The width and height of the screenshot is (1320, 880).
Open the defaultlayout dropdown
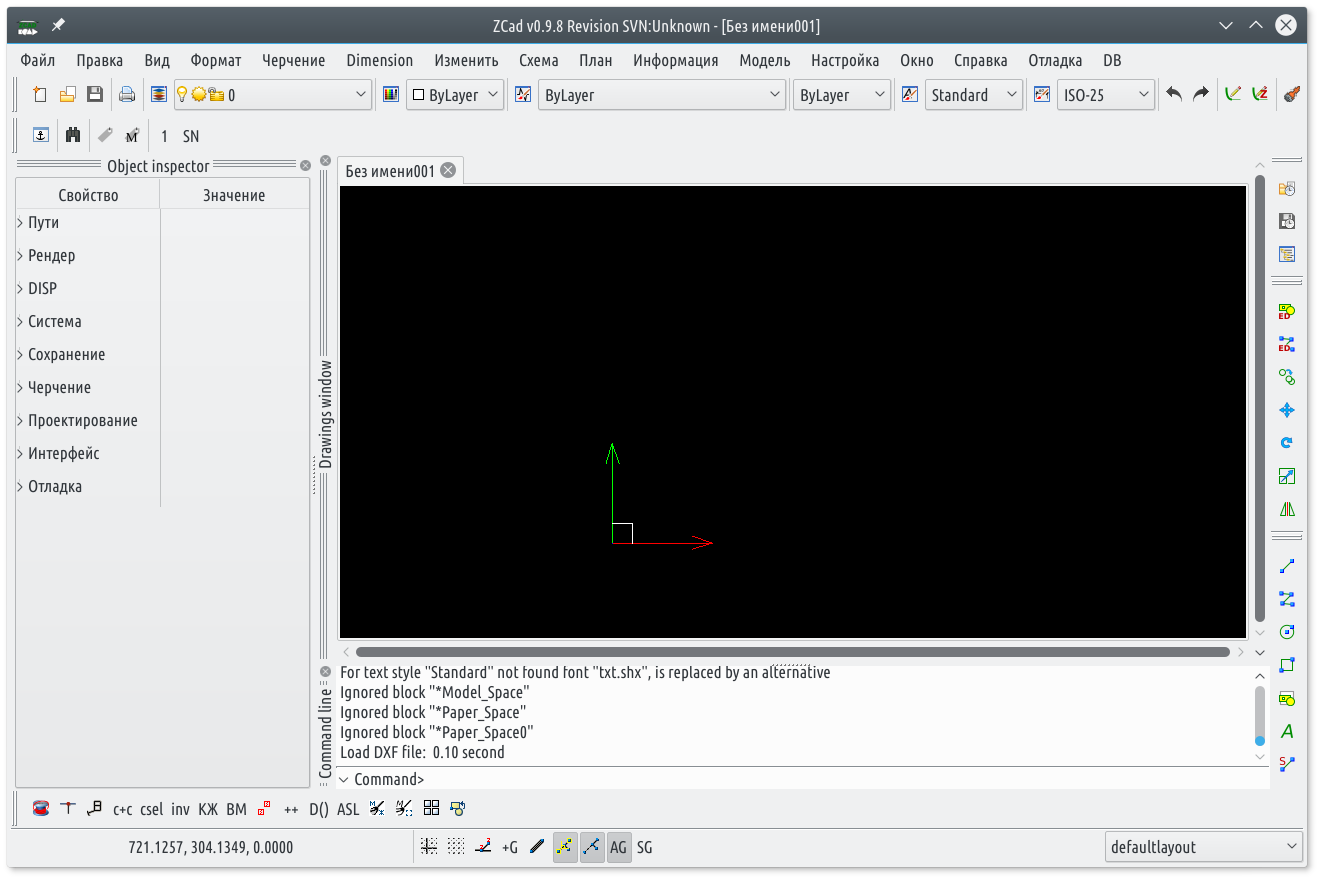coord(1203,847)
